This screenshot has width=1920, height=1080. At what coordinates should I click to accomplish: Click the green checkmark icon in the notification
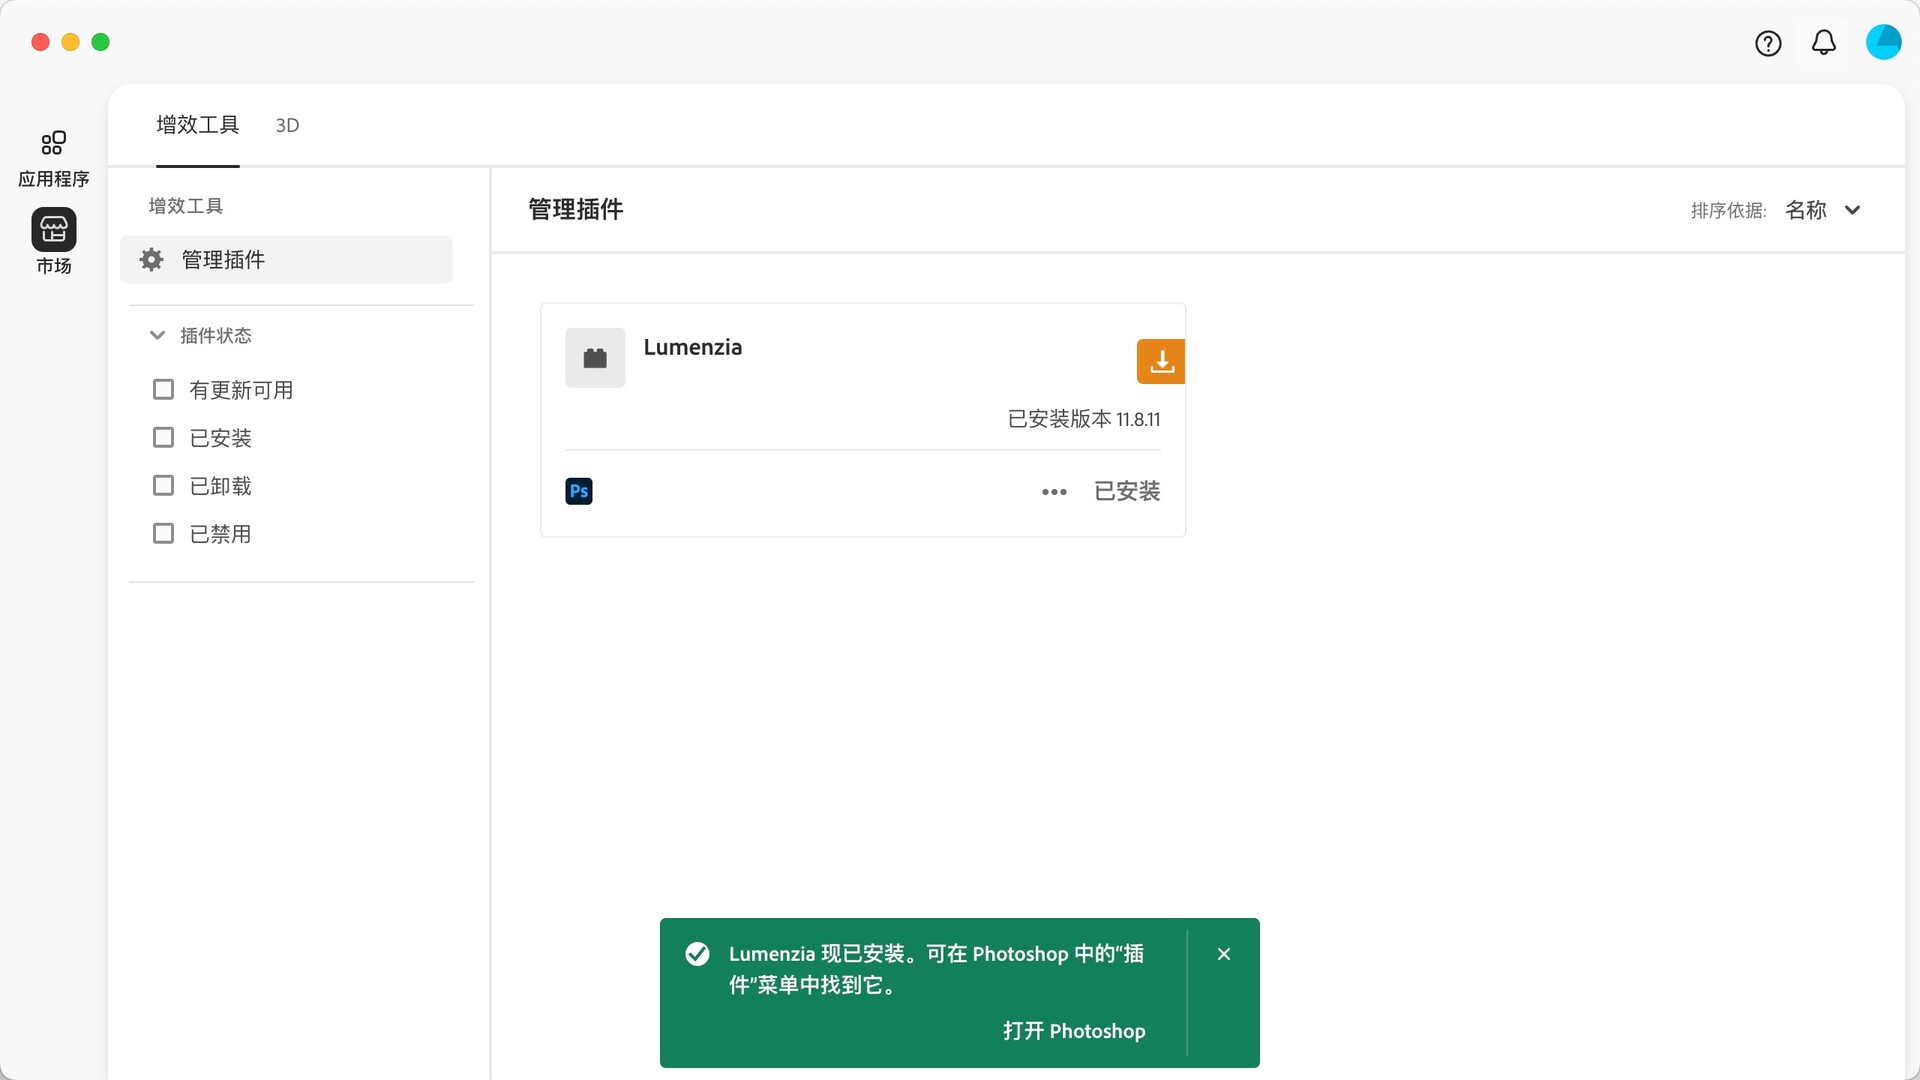pyautogui.click(x=698, y=954)
